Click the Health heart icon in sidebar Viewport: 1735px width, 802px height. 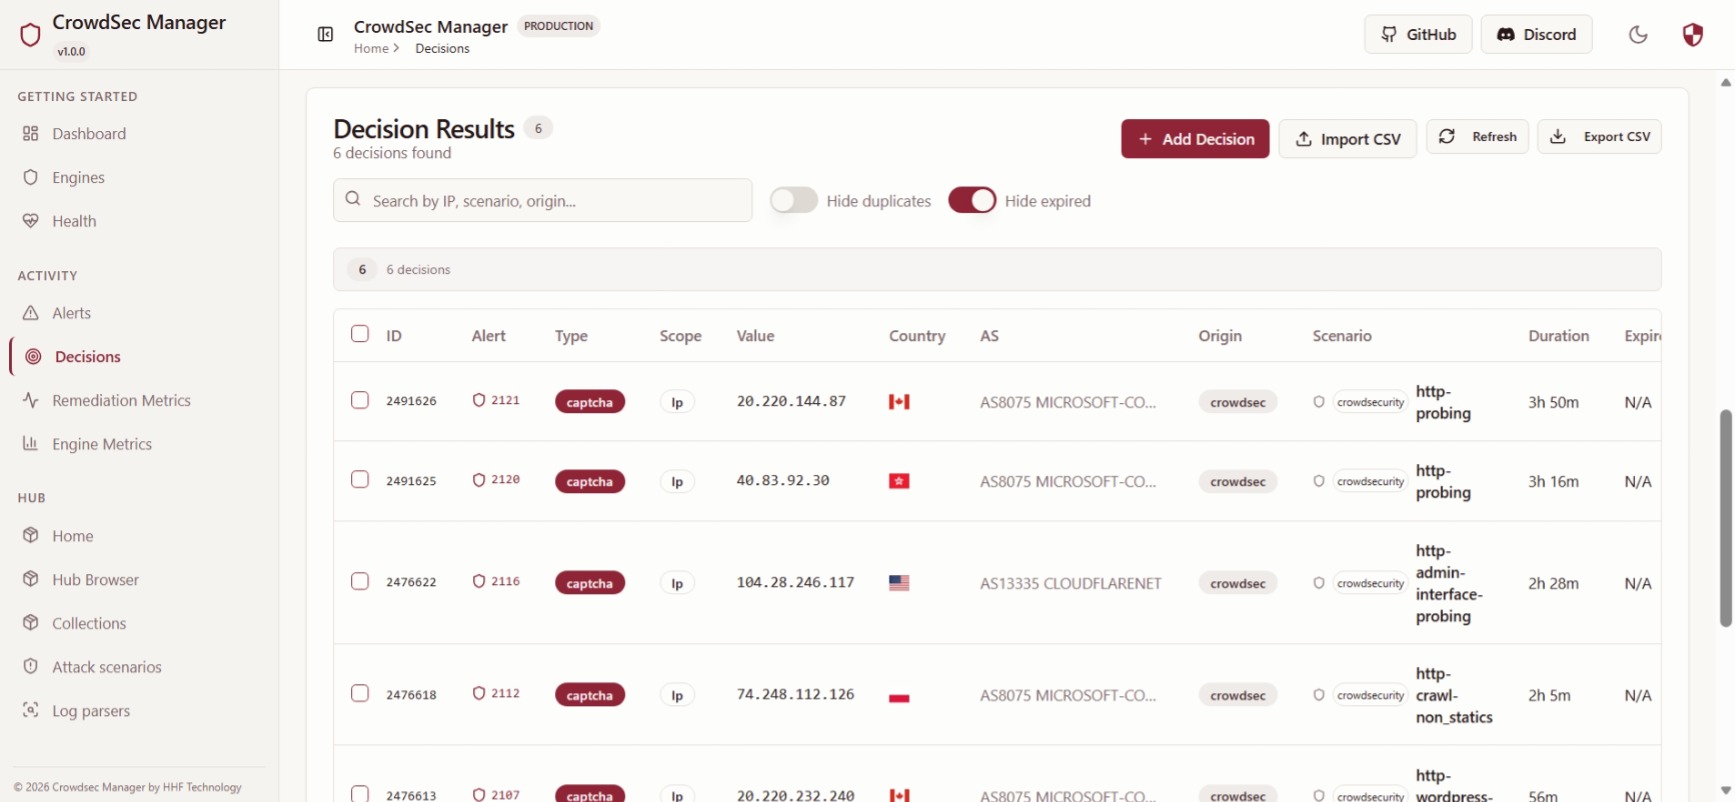click(x=31, y=221)
